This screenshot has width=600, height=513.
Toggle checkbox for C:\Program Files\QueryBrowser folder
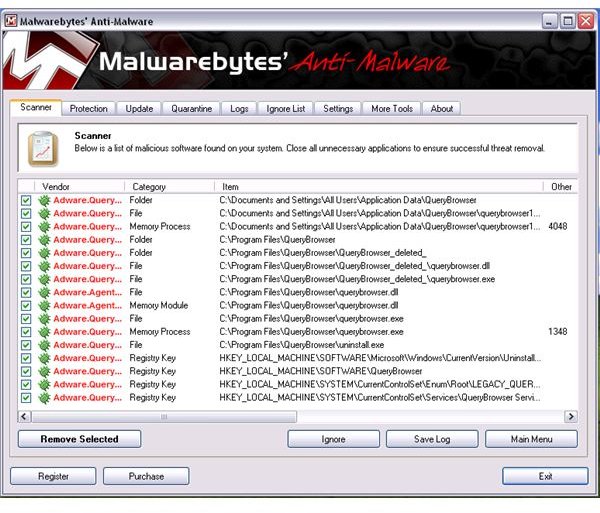26,240
